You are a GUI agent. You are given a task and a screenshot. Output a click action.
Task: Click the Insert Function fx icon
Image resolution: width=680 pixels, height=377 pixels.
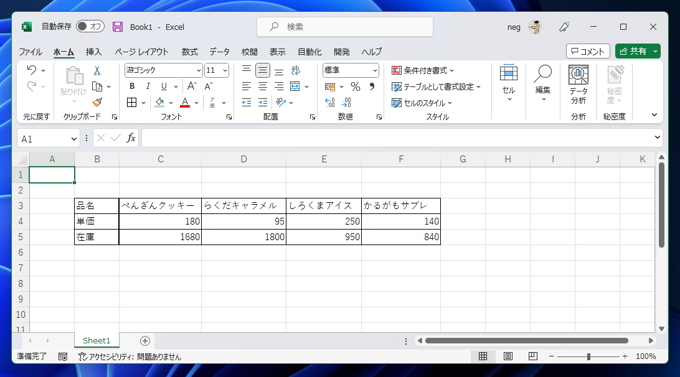click(x=131, y=138)
